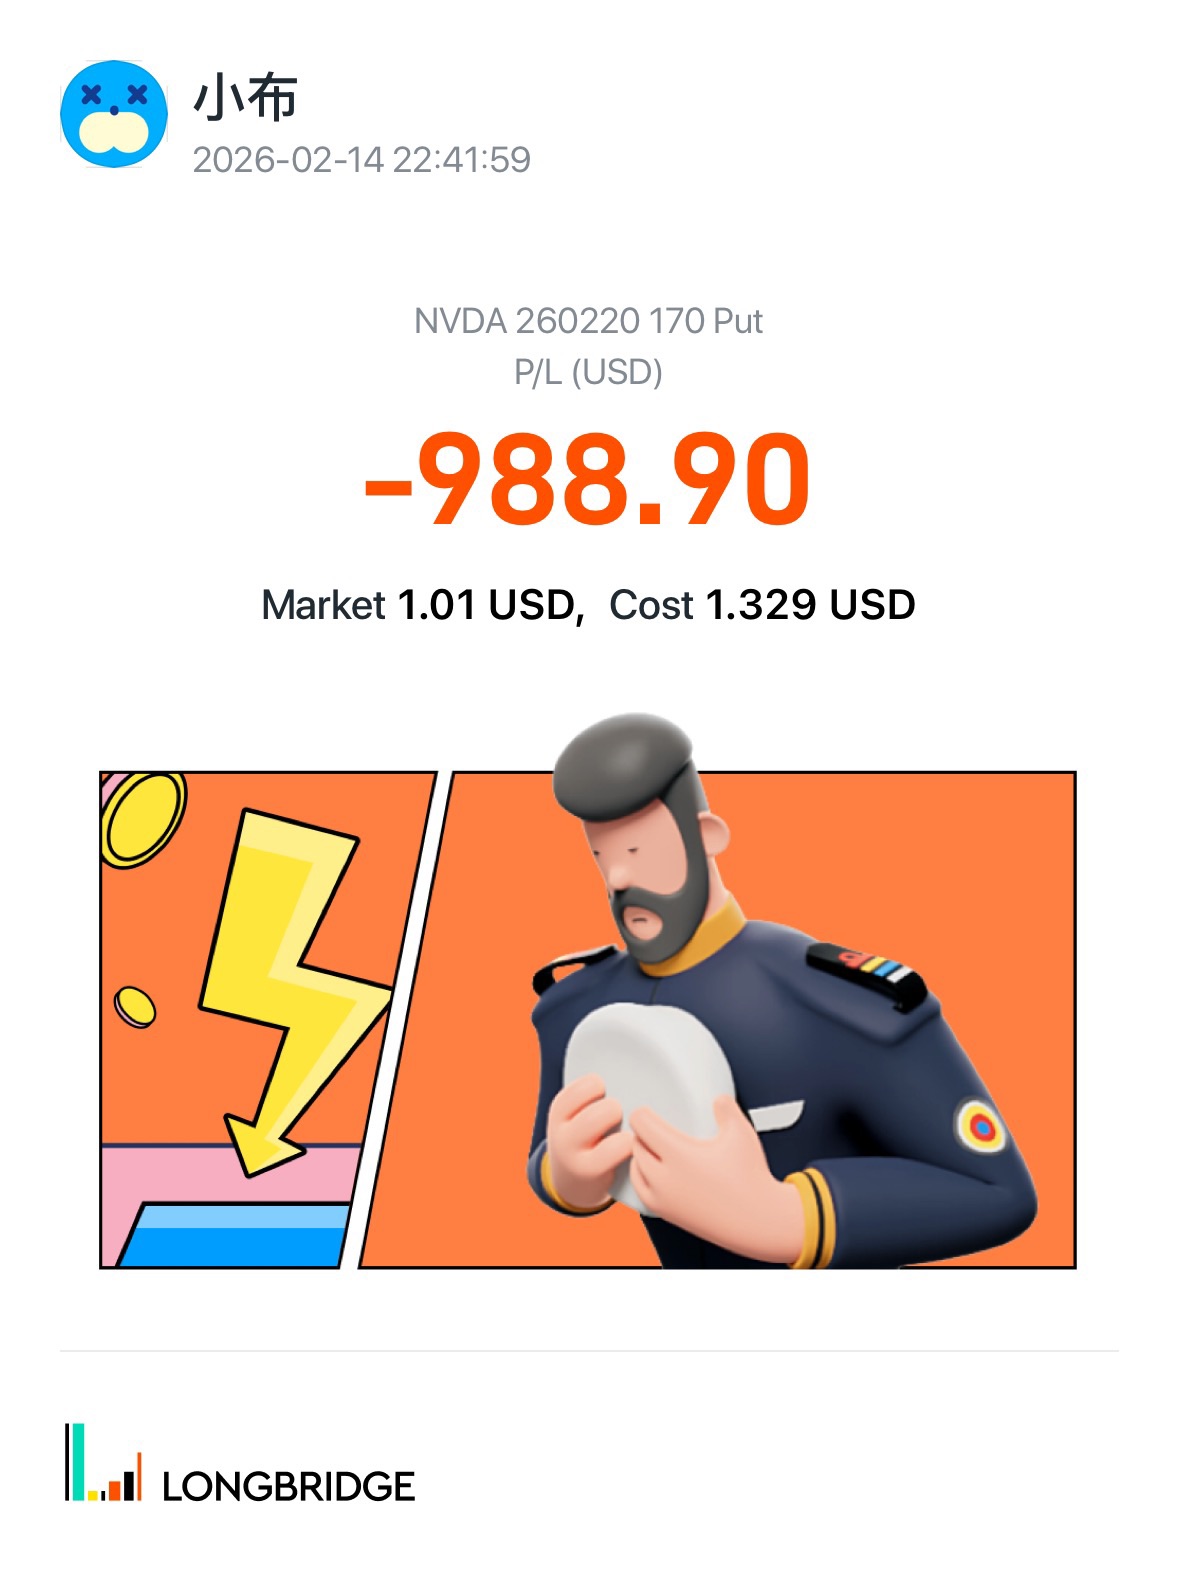Tap the blue mascot avatar icon
1179x1585 pixels.
(114, 113)
